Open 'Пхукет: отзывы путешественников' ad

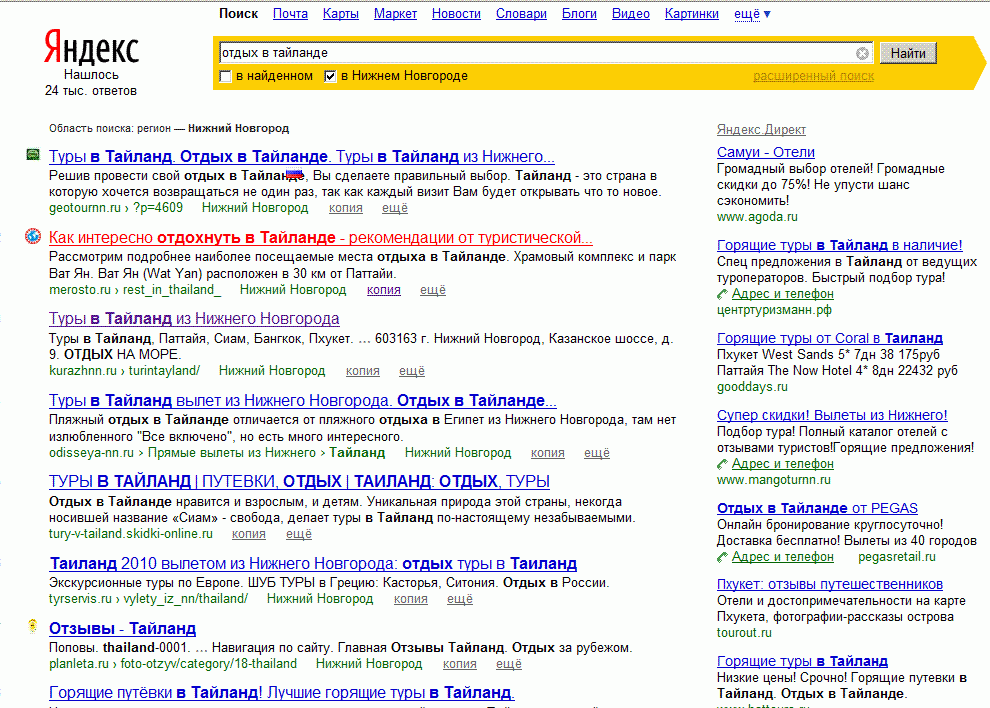tap(830, 585)
